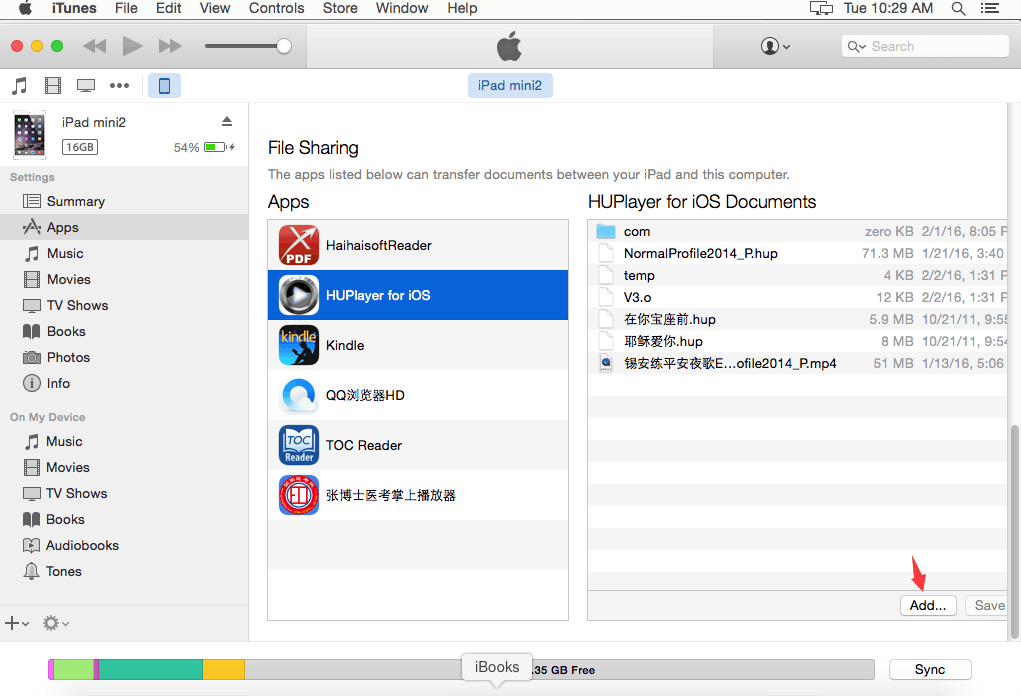The width and height of the screenshot is (1021, 696).
Task: Click the yellow storage segment
Action: pyautogui.click(x=223, y=669)
